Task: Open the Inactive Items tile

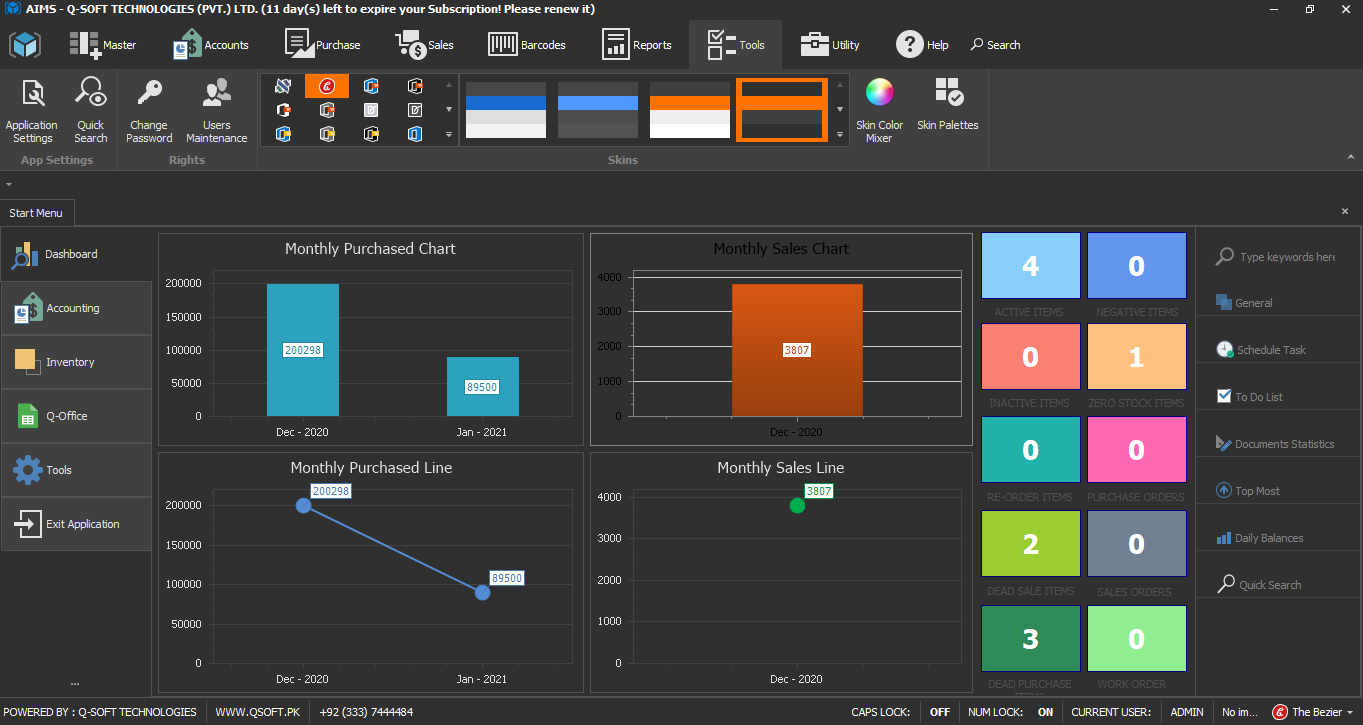Action: click(1030, 357)
